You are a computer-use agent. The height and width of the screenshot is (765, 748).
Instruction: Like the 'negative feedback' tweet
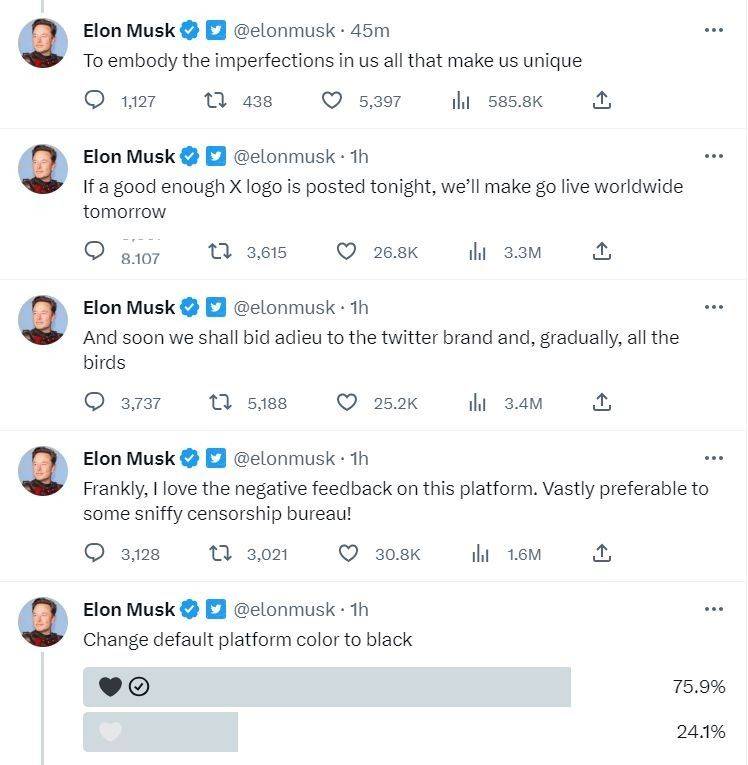pos(348,553)
